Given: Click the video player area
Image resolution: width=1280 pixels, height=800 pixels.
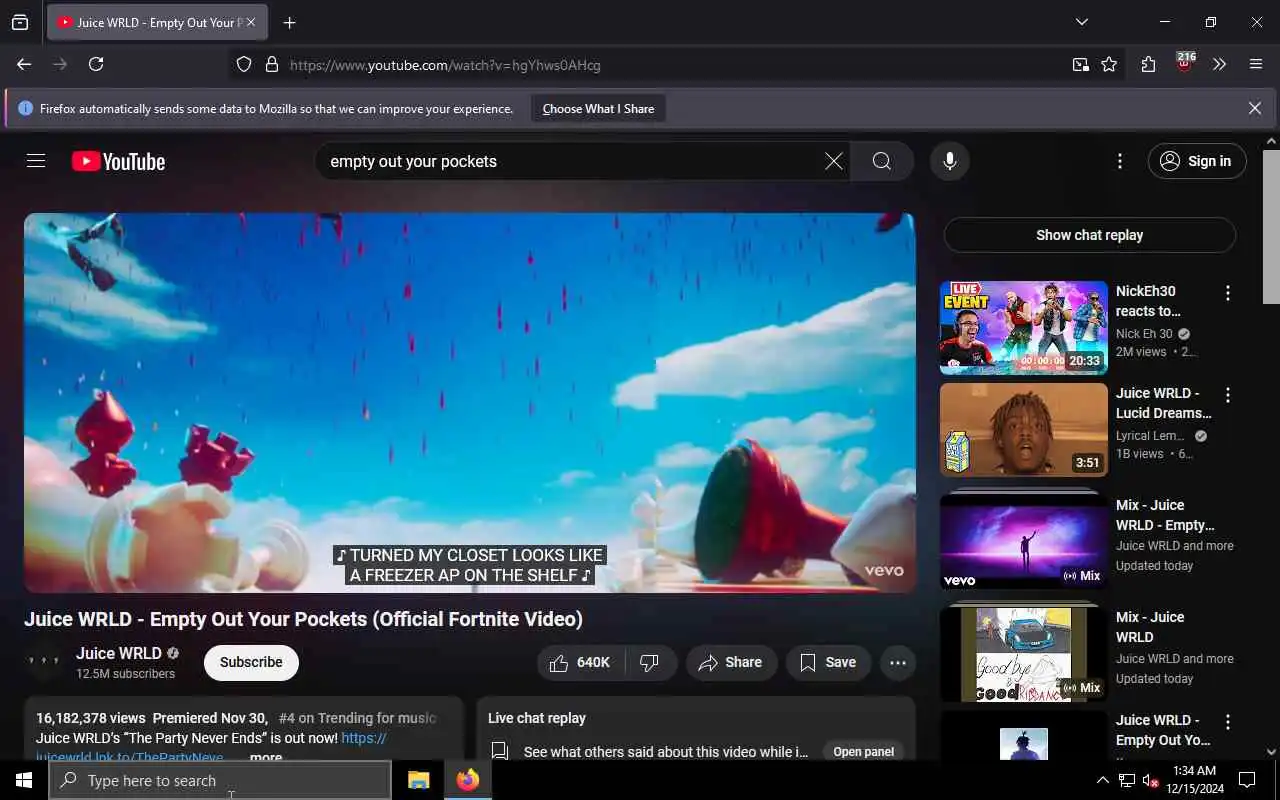Looking at the screenshot, I should click(470, 402).
